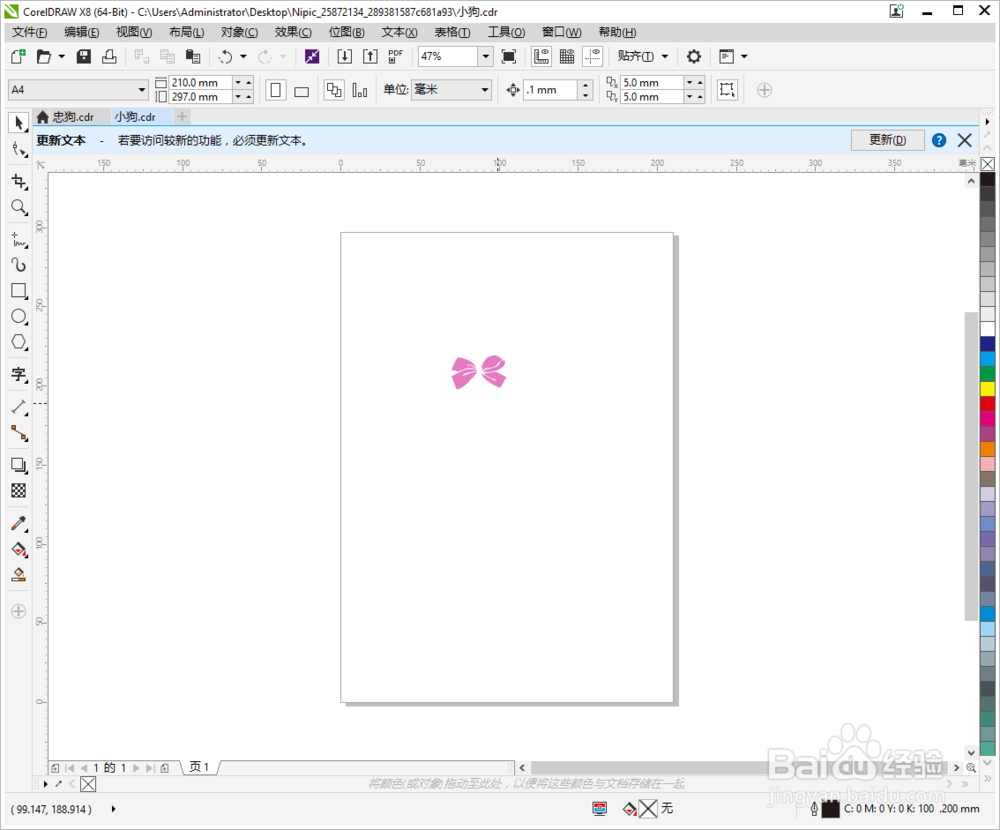The height and width of the screenshot is (830, 1000).
Task: Select the Rectangle tool
Action: pos(18,291)
